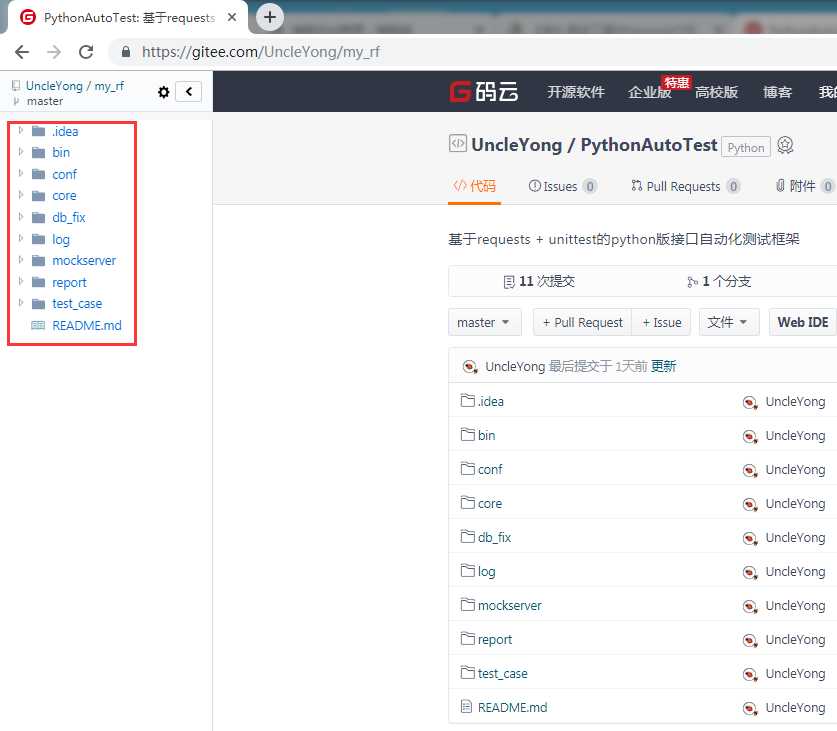The height and width of the screenshot is (731, 837).
Task: Open test_case folder in file list
Action: [x=502, y=673]
